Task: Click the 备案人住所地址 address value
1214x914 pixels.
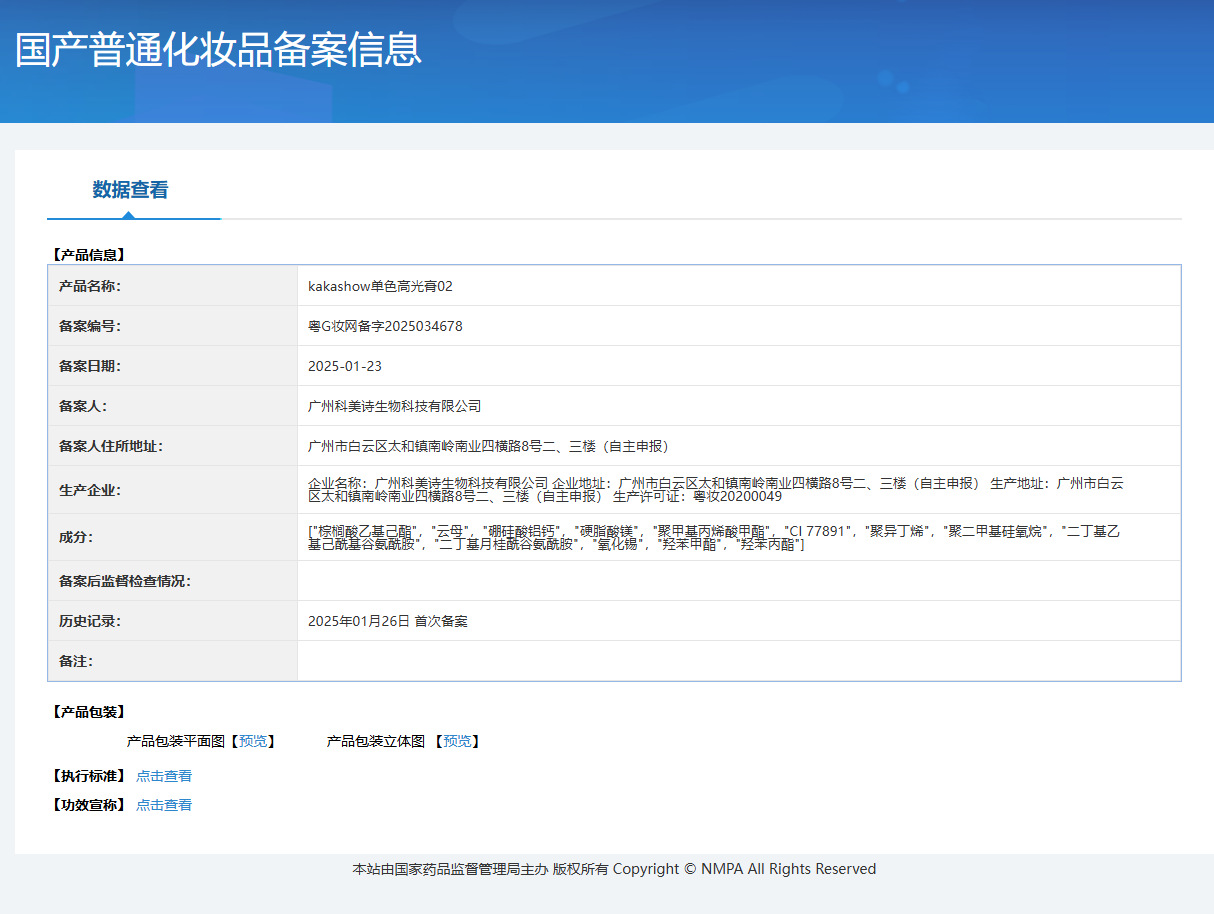Action: click(x=488, y=446)
